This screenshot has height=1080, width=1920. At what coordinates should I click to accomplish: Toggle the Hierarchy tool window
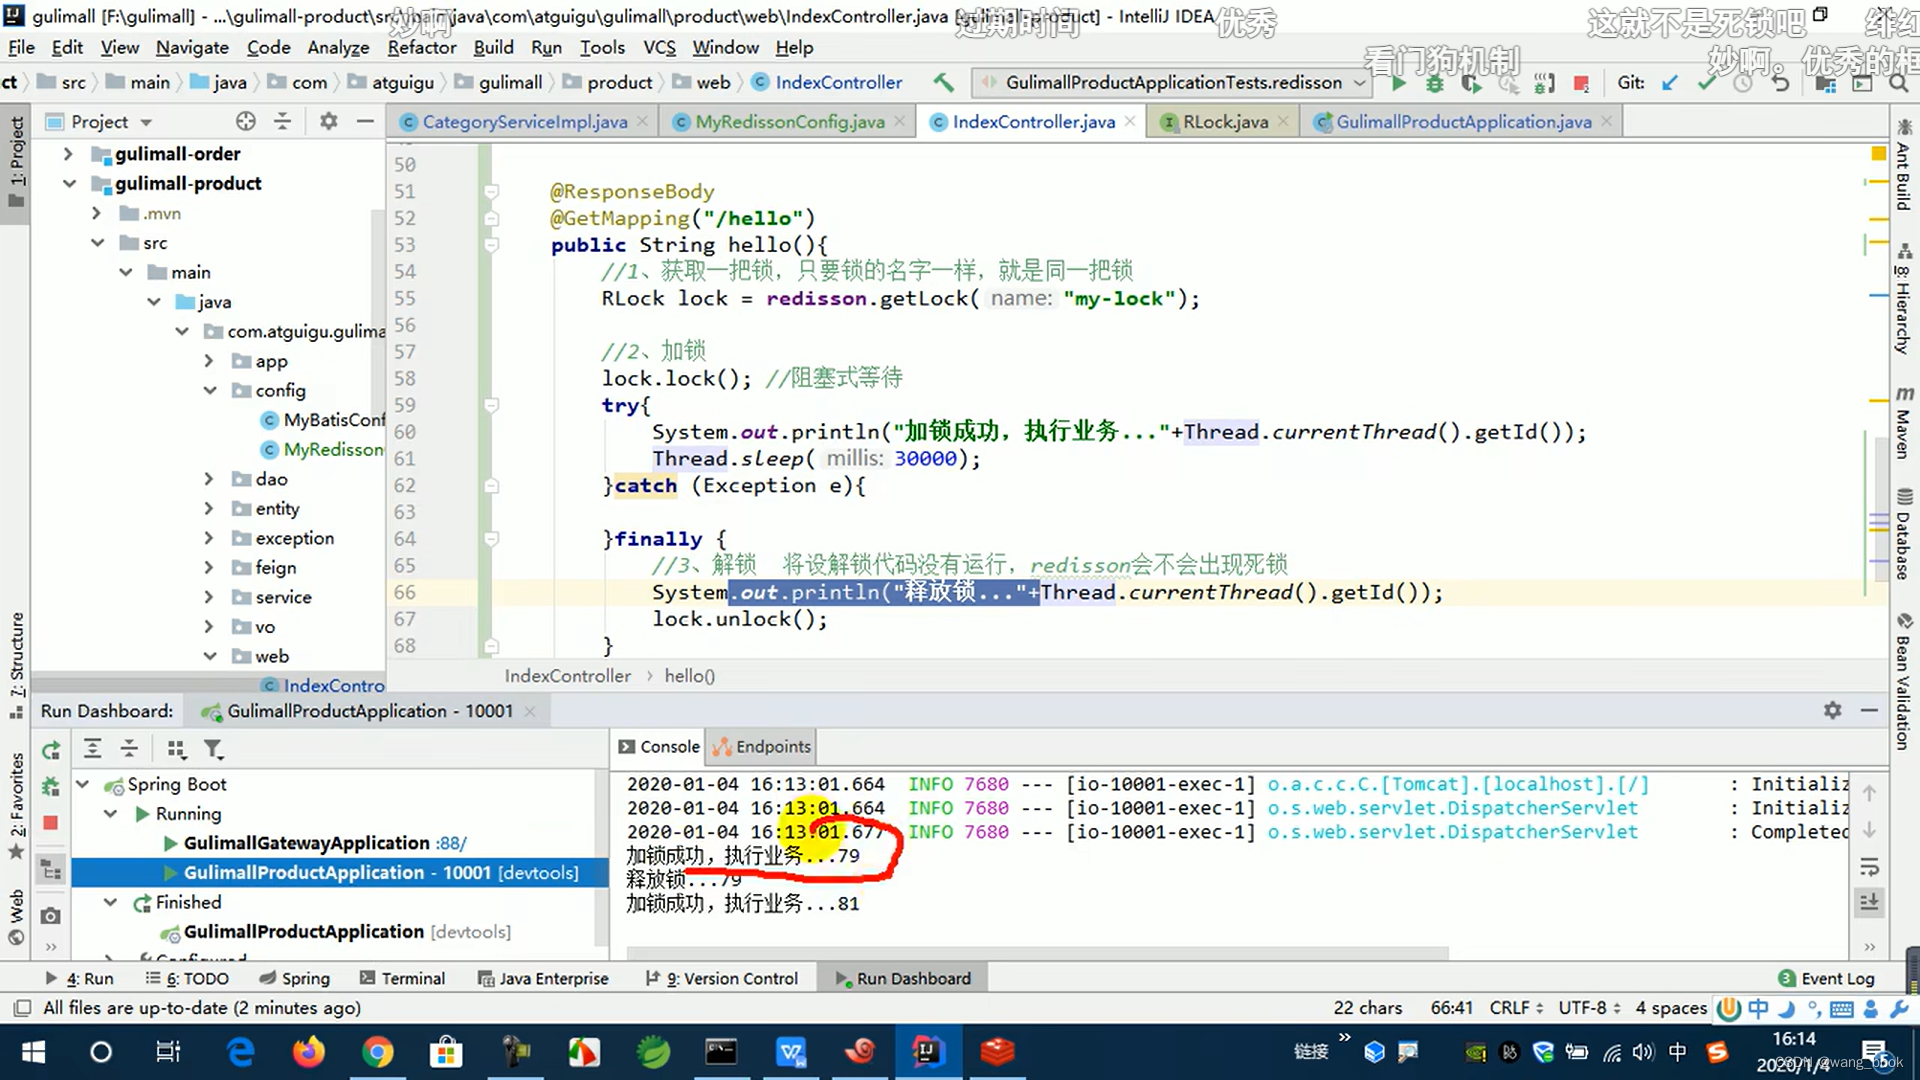pos(1904,300)
